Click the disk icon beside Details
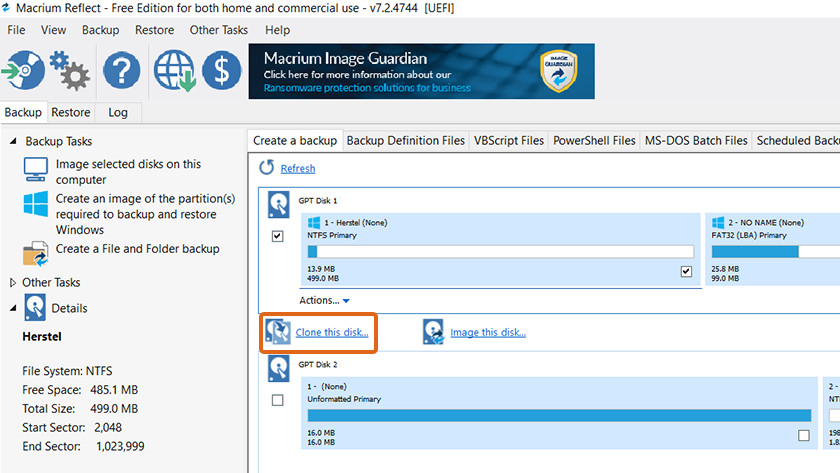This screenshot has width=840, height=473. [35, 308]
